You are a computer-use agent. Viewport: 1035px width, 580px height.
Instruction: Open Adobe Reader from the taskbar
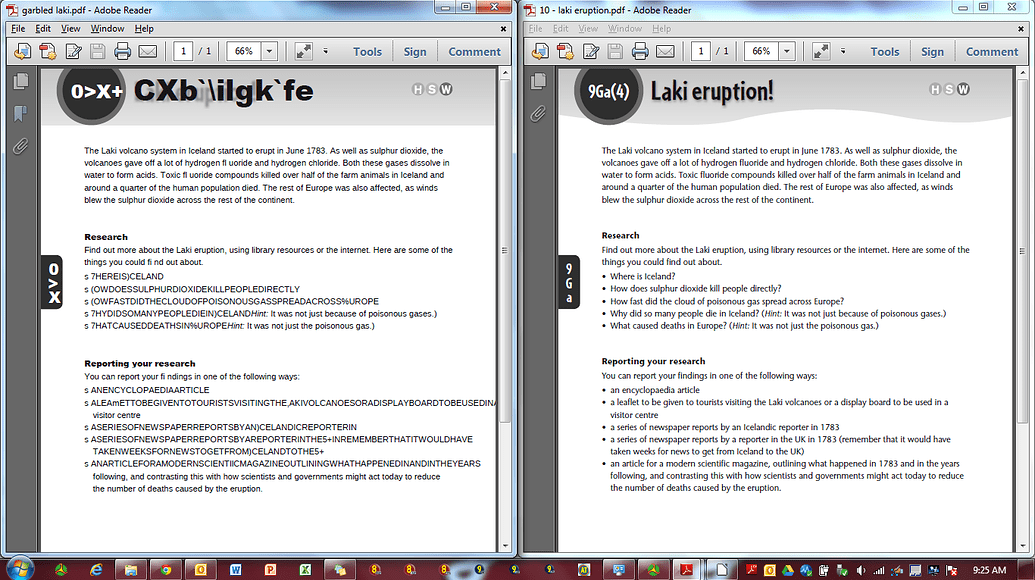(686, 571)
